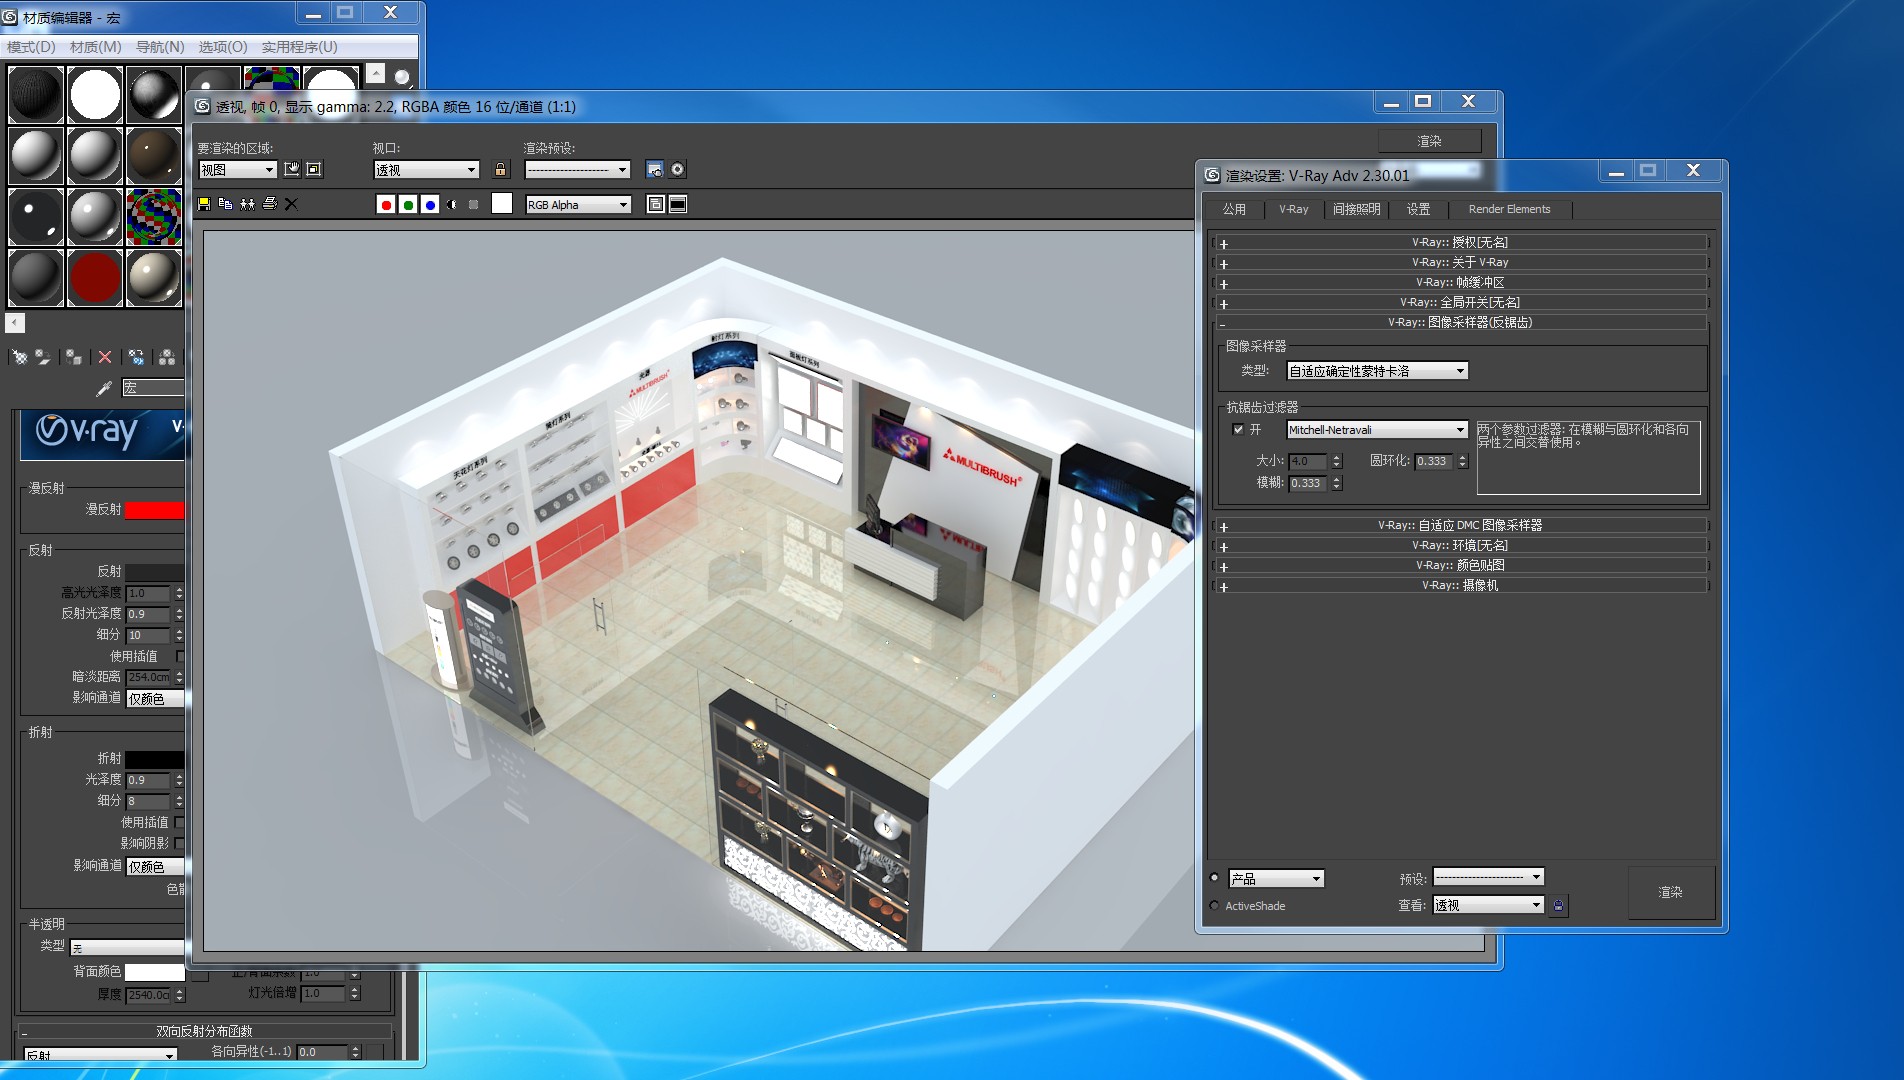Open the 导航(N) menu

click(160, 47)
